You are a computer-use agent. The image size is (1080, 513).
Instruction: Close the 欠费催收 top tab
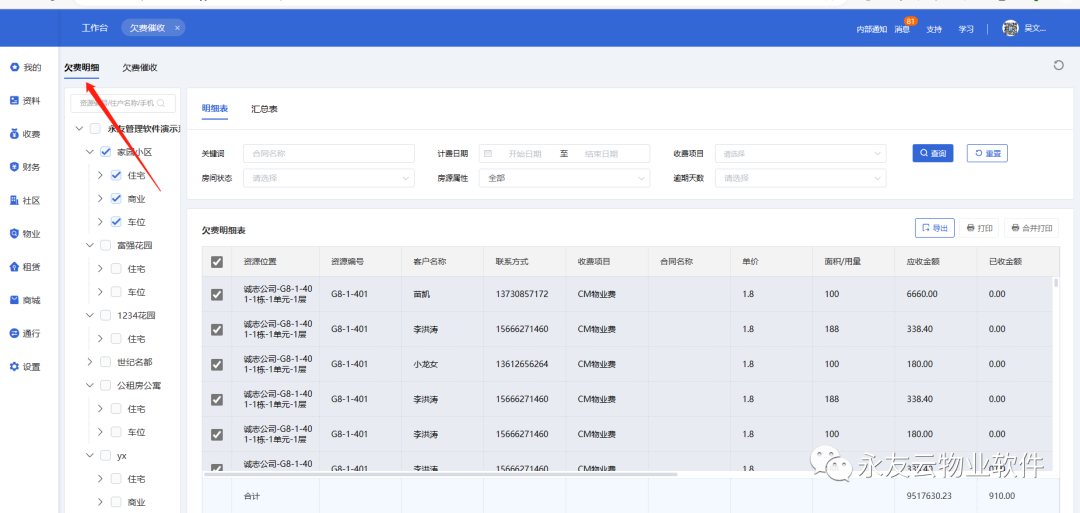point(177,28)
